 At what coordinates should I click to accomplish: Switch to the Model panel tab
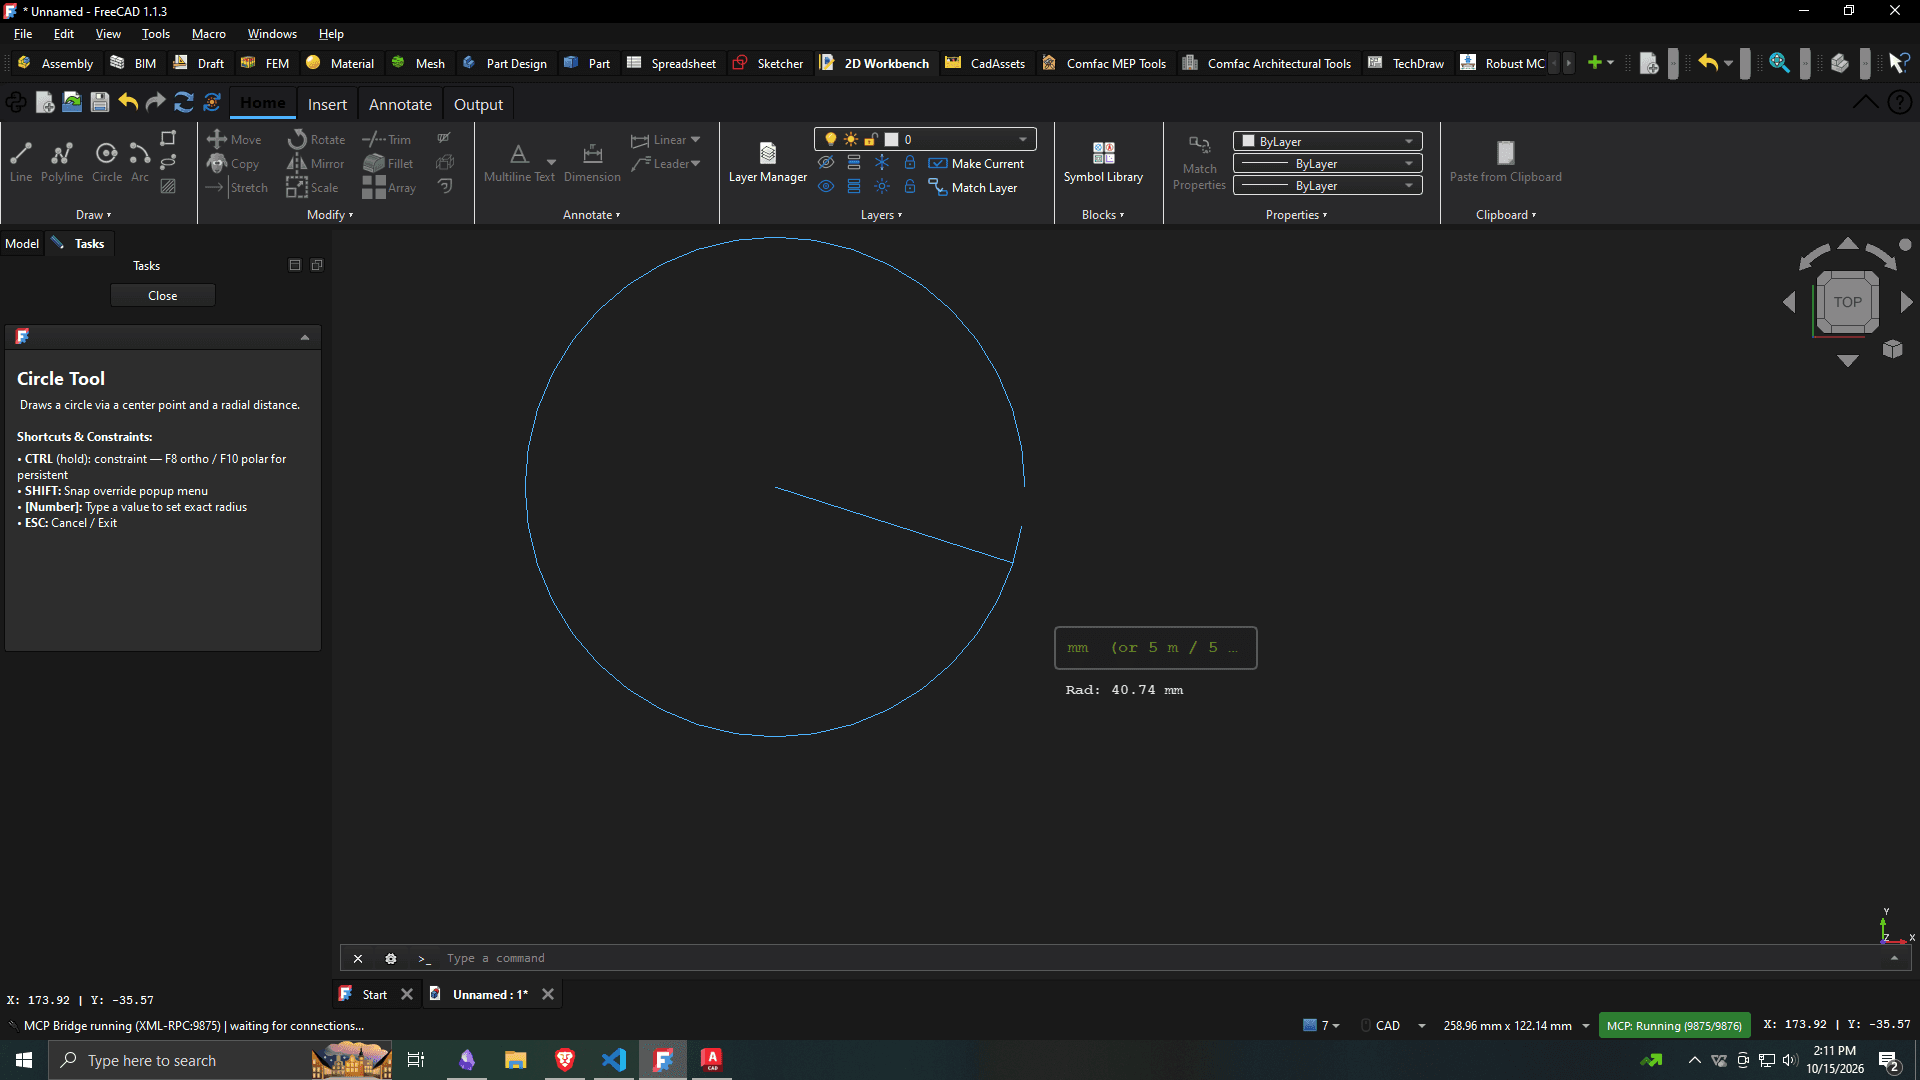[22, 243]
